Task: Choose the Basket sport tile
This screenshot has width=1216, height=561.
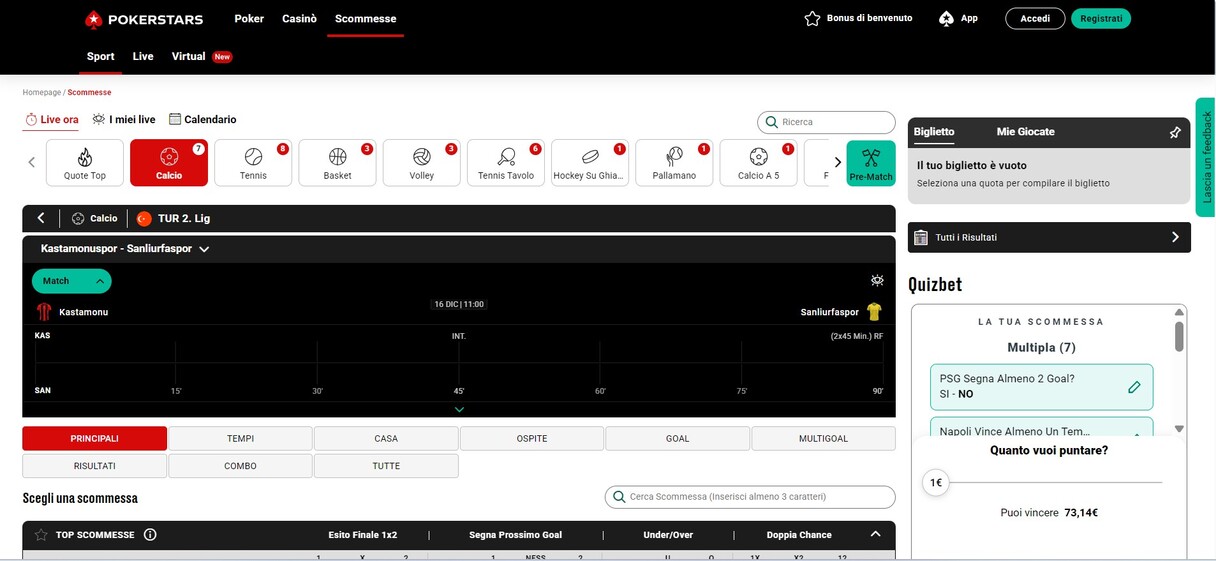Action: click(337, 163)
